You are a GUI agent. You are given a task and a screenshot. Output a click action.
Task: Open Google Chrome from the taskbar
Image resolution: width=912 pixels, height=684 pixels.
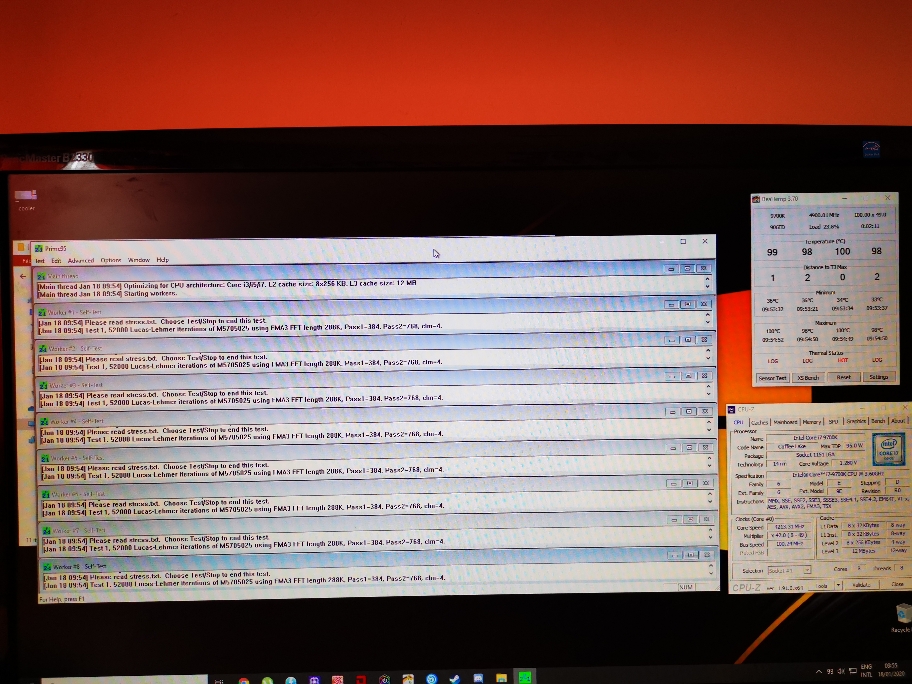tap(244, 680)
